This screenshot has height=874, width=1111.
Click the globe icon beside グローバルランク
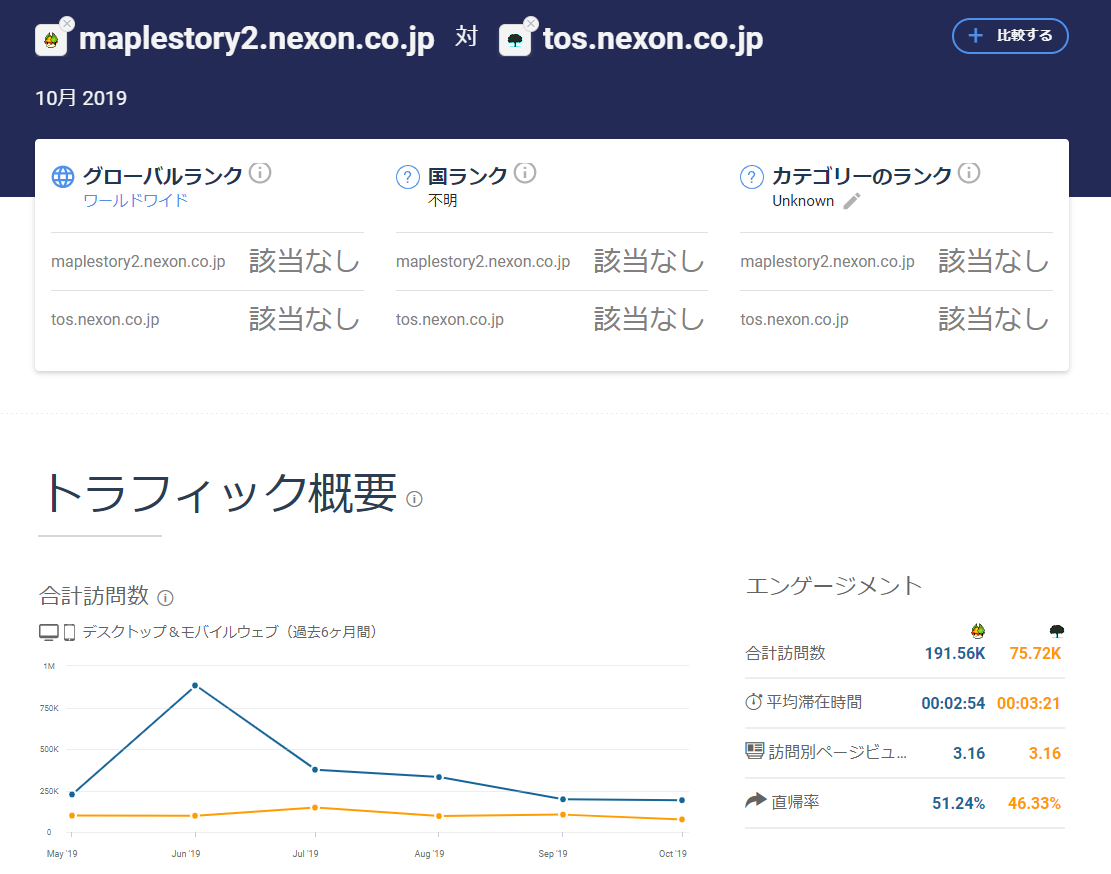[63, 176]
